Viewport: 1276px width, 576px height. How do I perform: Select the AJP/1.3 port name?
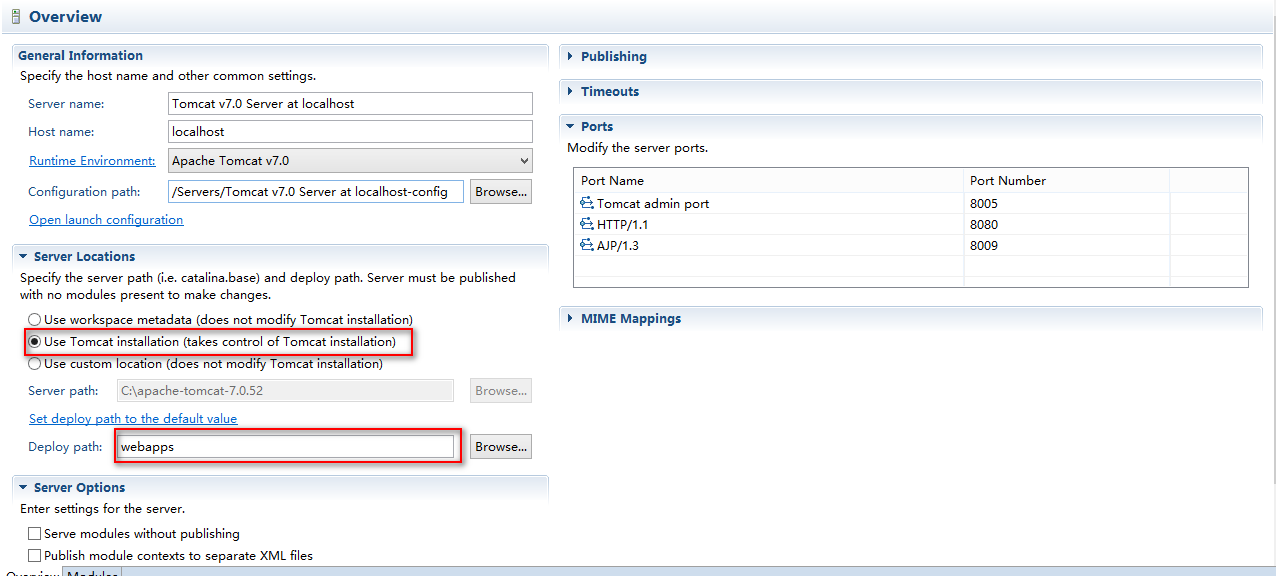pos(620,245)
